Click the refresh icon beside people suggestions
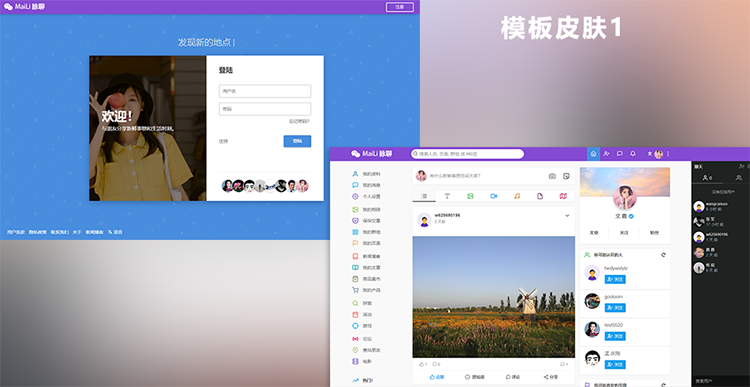The image size is (750, 387). (x=663, y=255)
